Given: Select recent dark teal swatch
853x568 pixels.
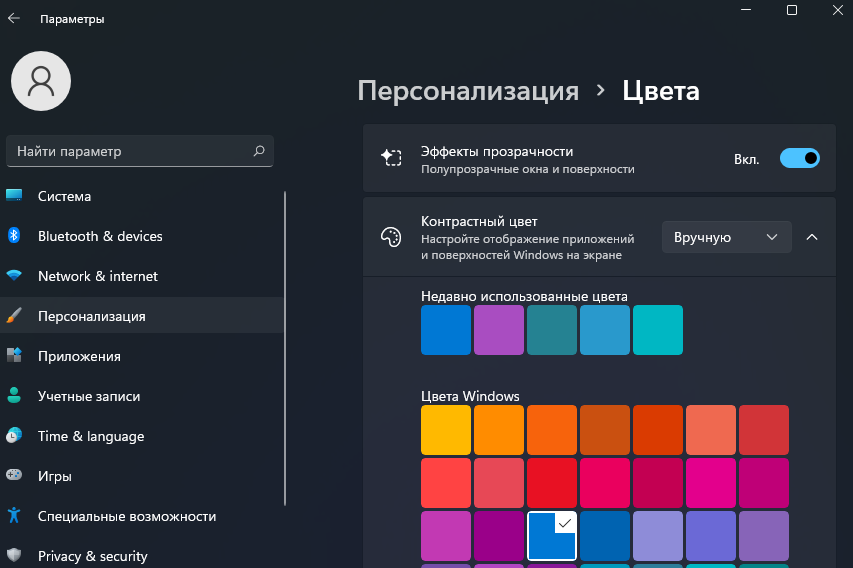Looking at the screenshot, I should coord(552,330).
